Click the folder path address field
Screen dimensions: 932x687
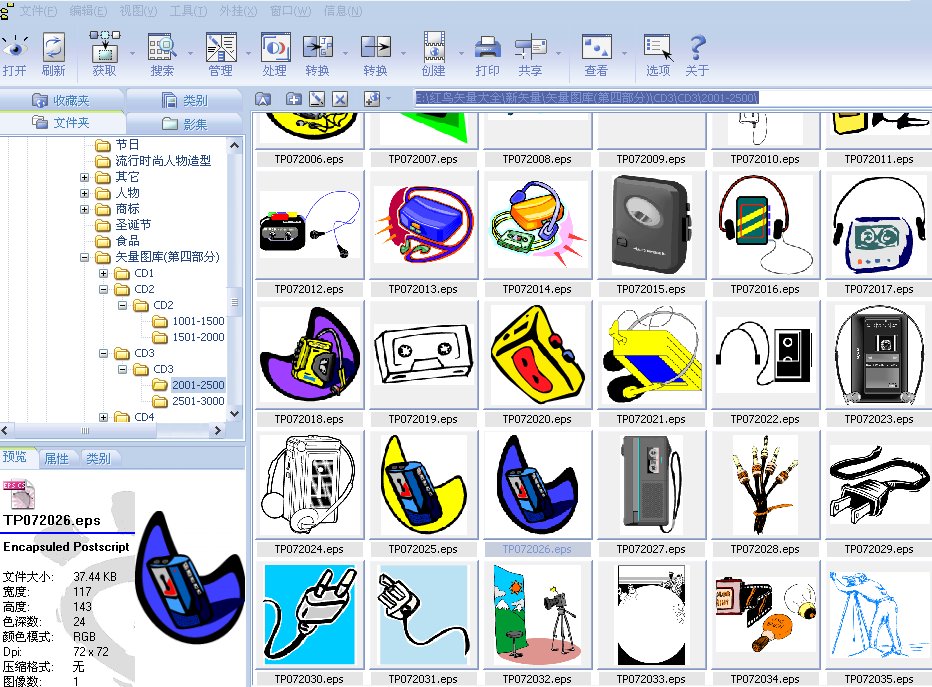tap(673, 98)
